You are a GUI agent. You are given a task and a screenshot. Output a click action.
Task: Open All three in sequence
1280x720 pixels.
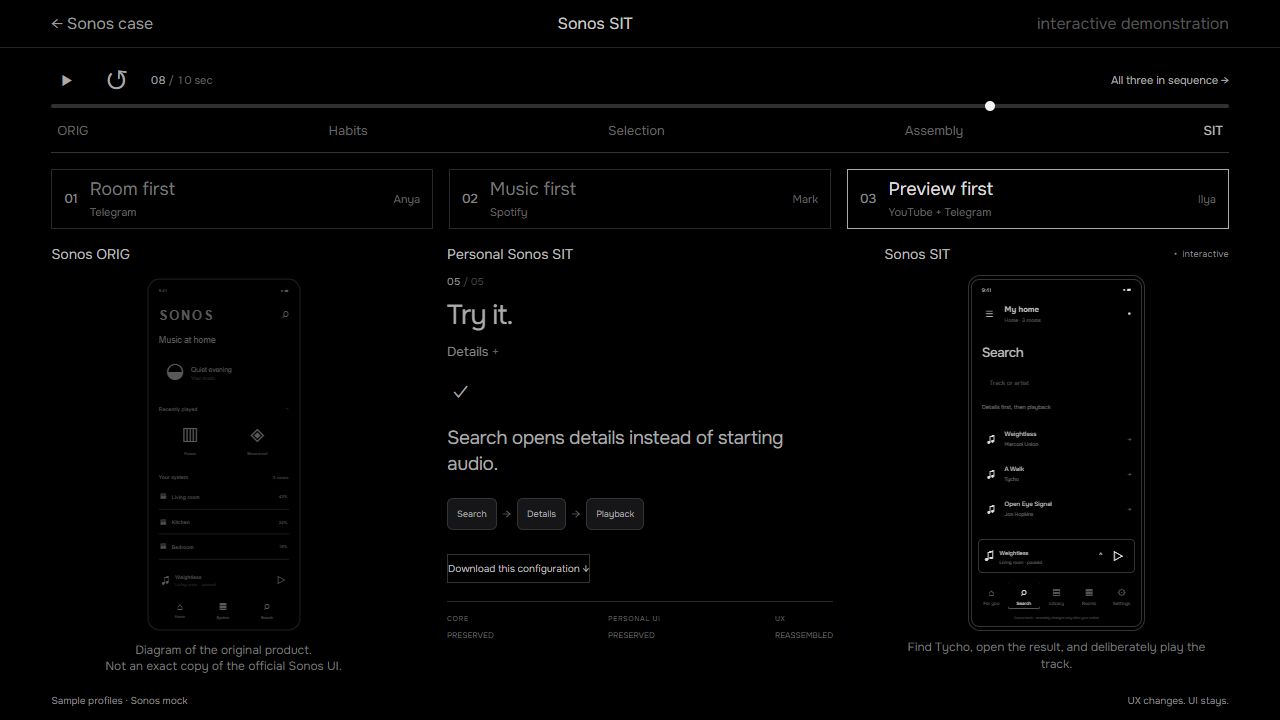click(x=1169, y=80)
